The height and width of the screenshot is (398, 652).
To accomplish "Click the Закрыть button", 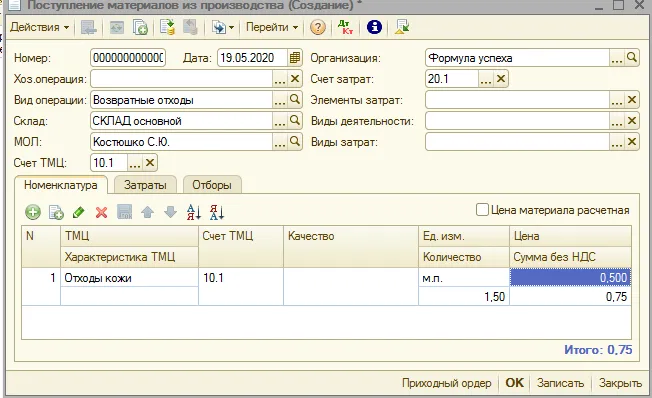I will pyautogui.click(x=620, y=383).
